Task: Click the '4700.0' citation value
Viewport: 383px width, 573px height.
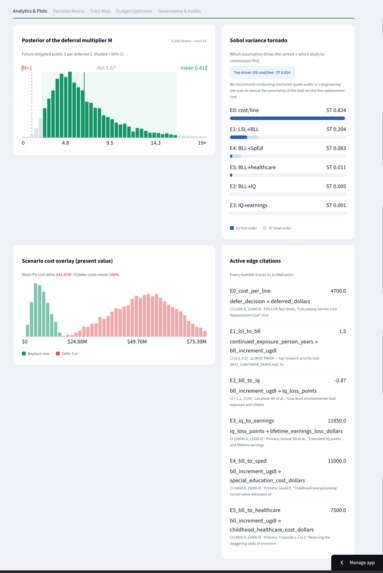Action: pos(338,291)
